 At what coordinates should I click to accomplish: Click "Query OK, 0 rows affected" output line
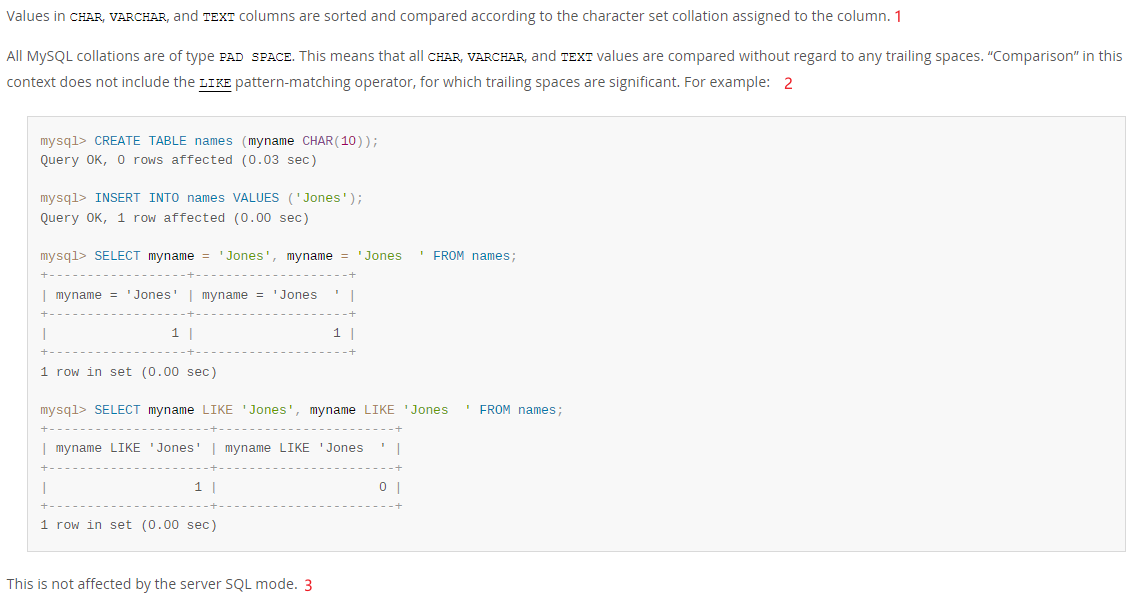176,160
